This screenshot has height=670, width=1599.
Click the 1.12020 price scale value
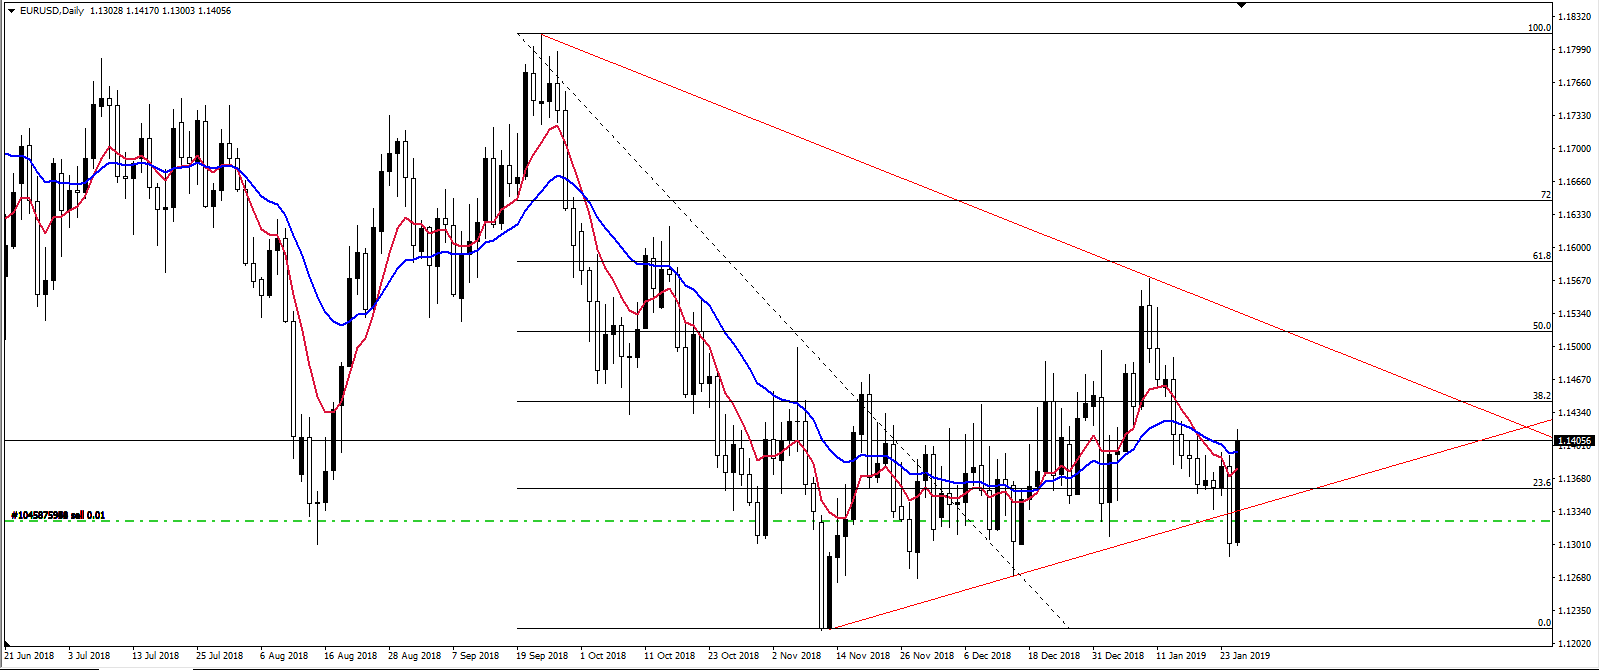click(1575, 644)
